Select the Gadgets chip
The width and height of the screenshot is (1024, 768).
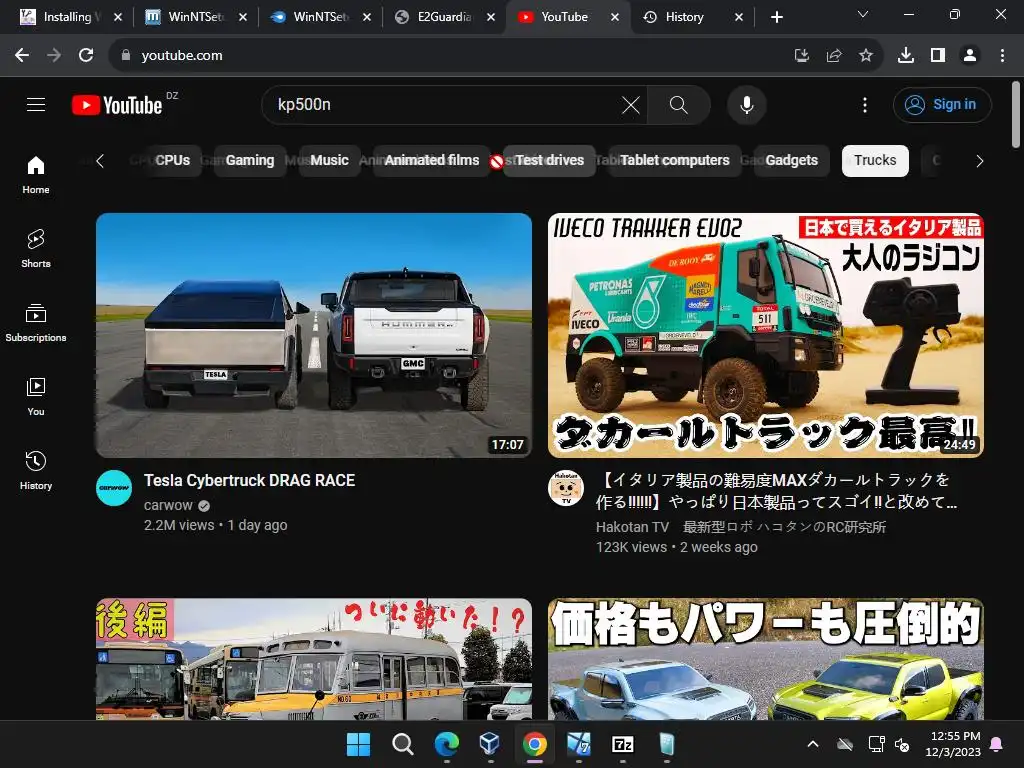[792, 161]
